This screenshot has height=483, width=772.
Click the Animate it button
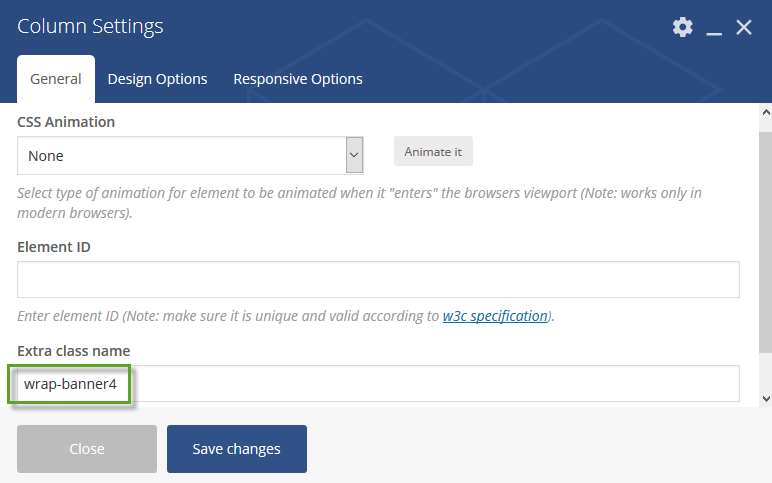[433, 152]
